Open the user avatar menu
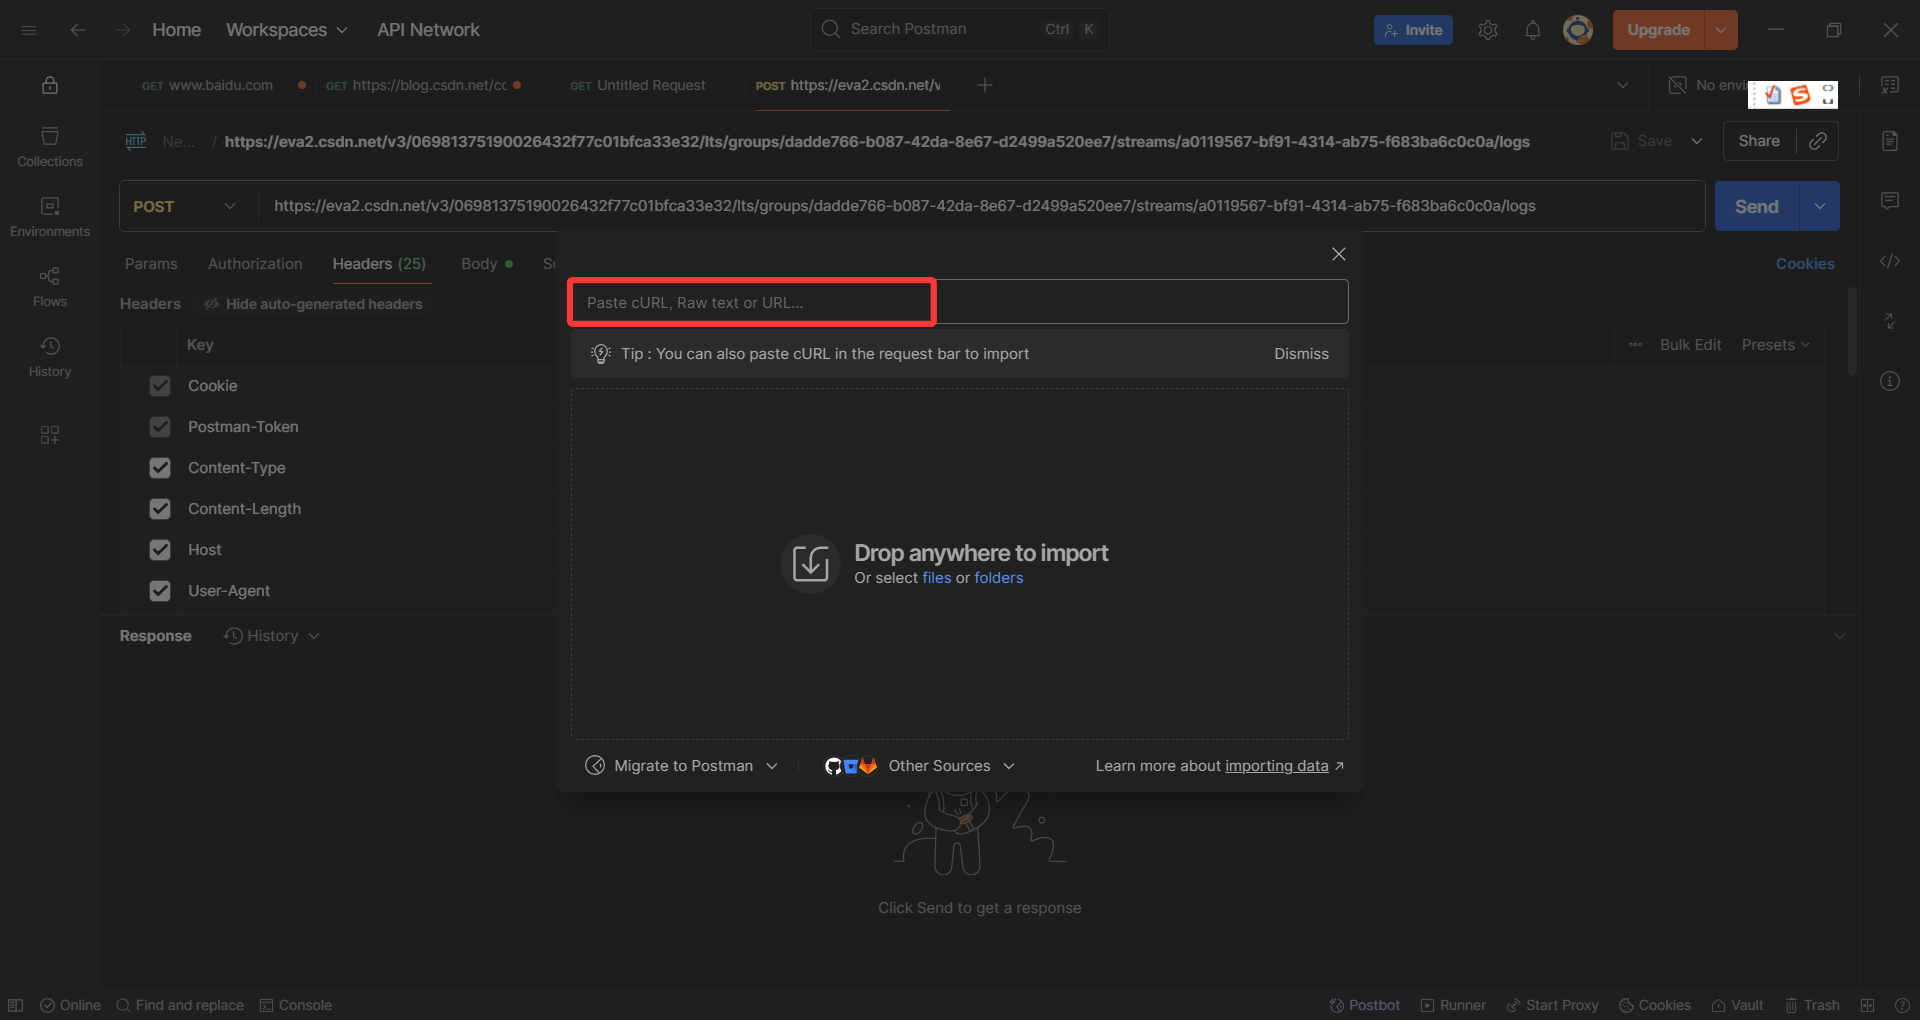Image resolution: width=1920 pixels, height=1020 pixels. (x=1578, y=30)
